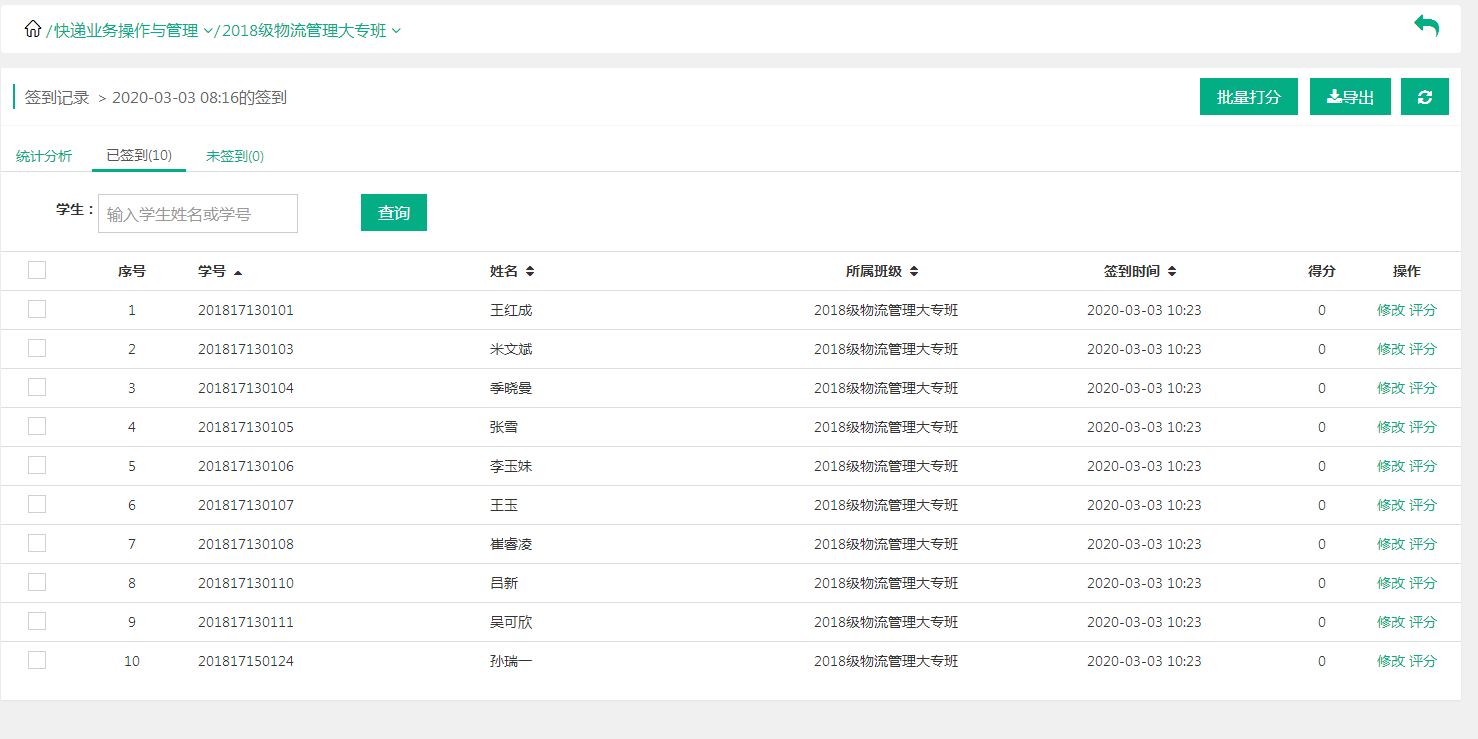Click 修改 link for 张雪

tap(1390, 427)
